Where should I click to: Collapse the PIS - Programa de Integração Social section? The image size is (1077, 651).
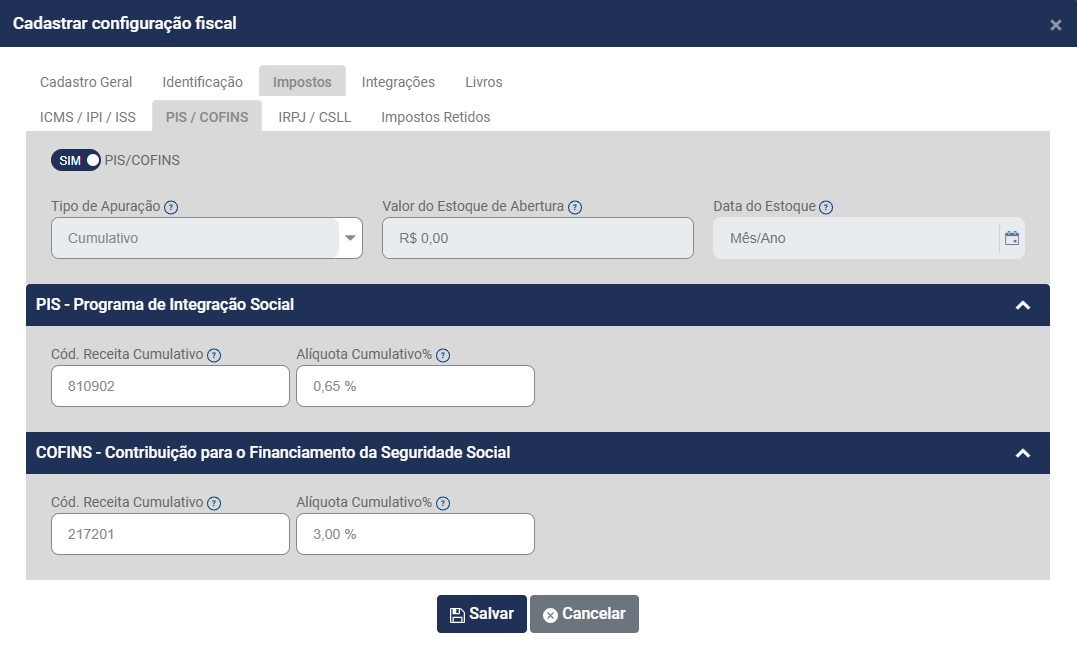pyautogui.click(x=1022, y=305)
